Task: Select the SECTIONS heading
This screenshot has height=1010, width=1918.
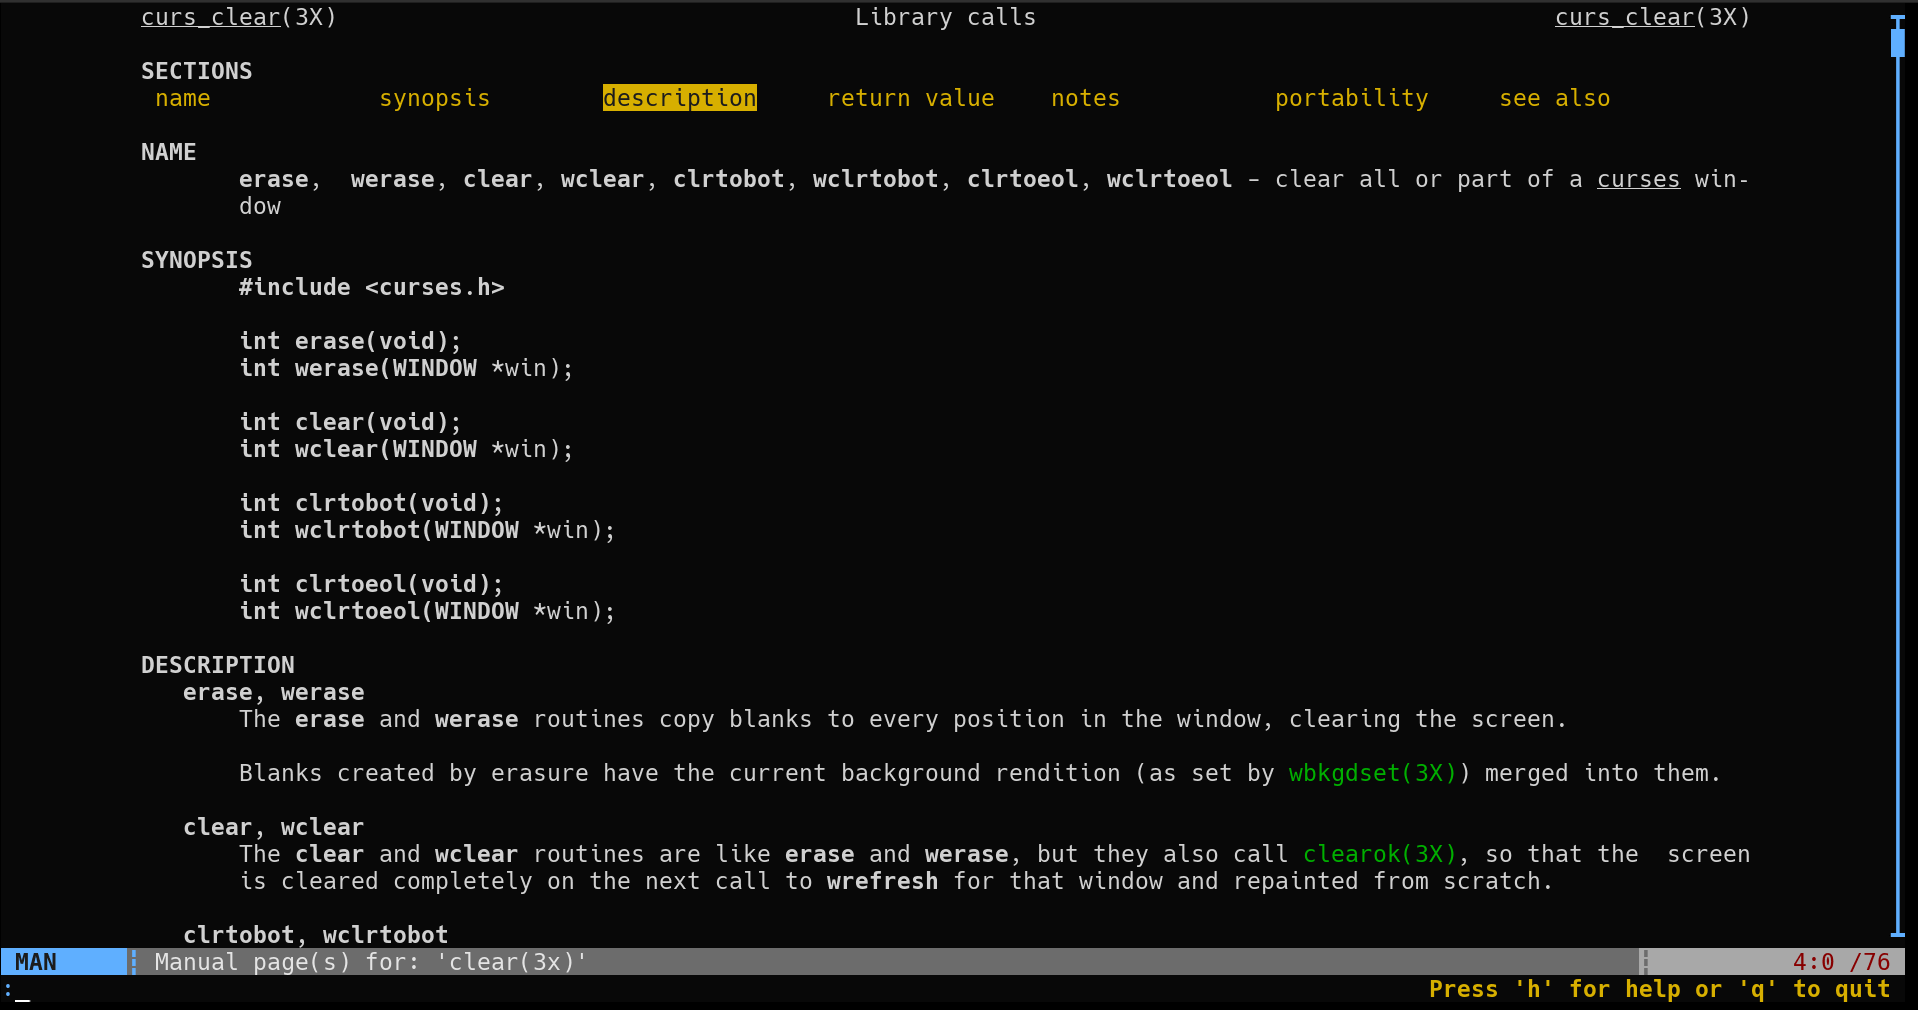Action: point(196,70)
